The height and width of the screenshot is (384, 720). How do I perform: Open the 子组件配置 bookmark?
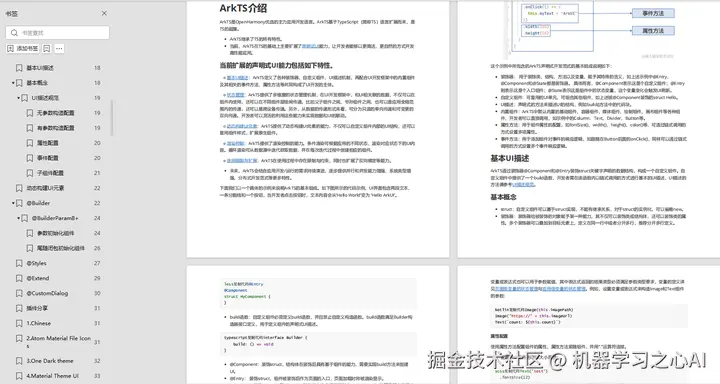51,173
